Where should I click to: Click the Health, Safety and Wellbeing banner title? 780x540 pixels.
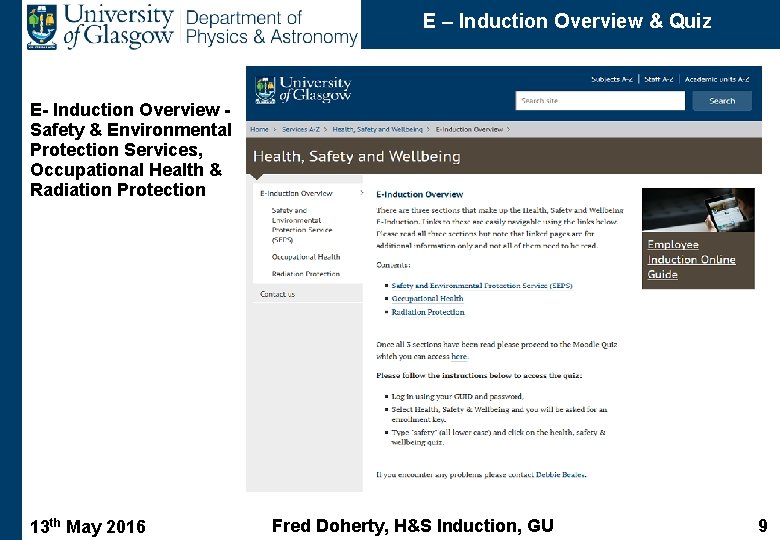tap(357, 156)
